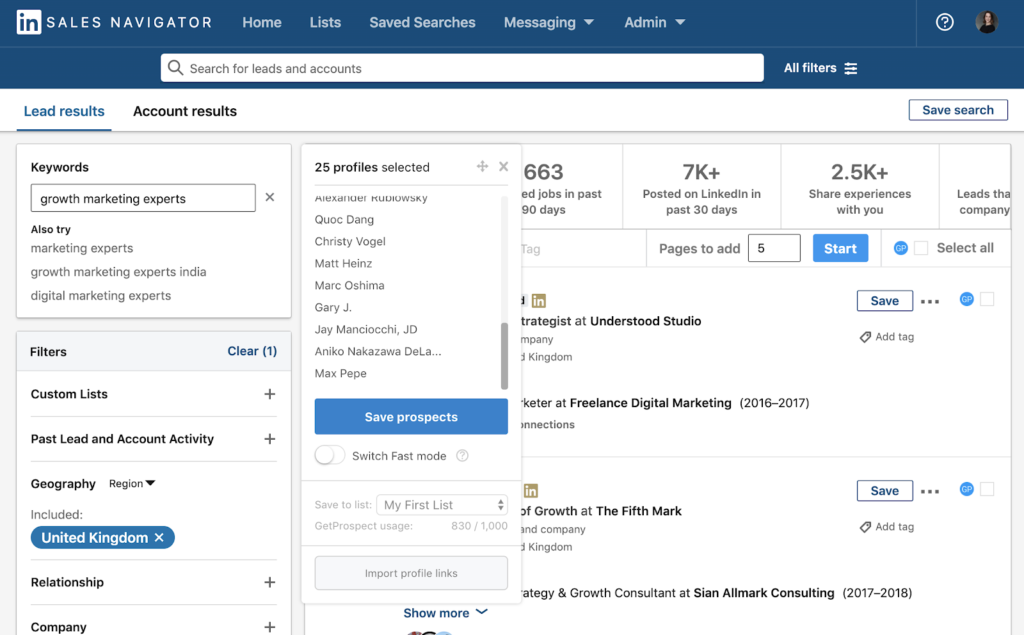
Task: Open the Save to list dropdown
Action: click(x=442, y=504)
